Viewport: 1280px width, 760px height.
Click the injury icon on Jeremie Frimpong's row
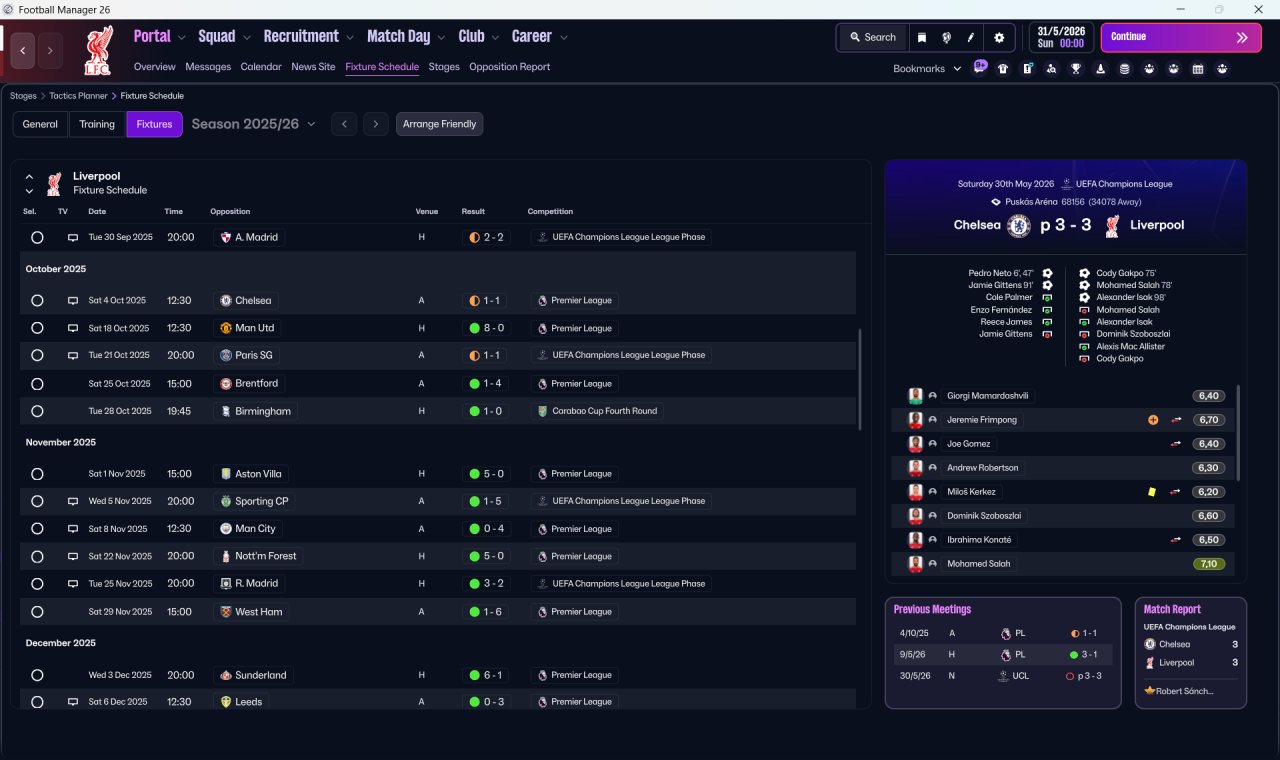click(x=1153, y=420)
